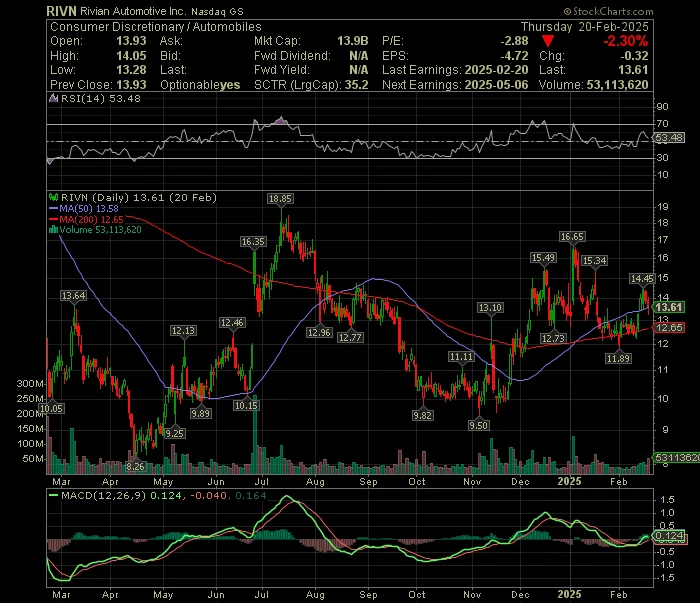700x603 pixels.
Task: Click the 12.13 price label
Action: pos(183,331)
